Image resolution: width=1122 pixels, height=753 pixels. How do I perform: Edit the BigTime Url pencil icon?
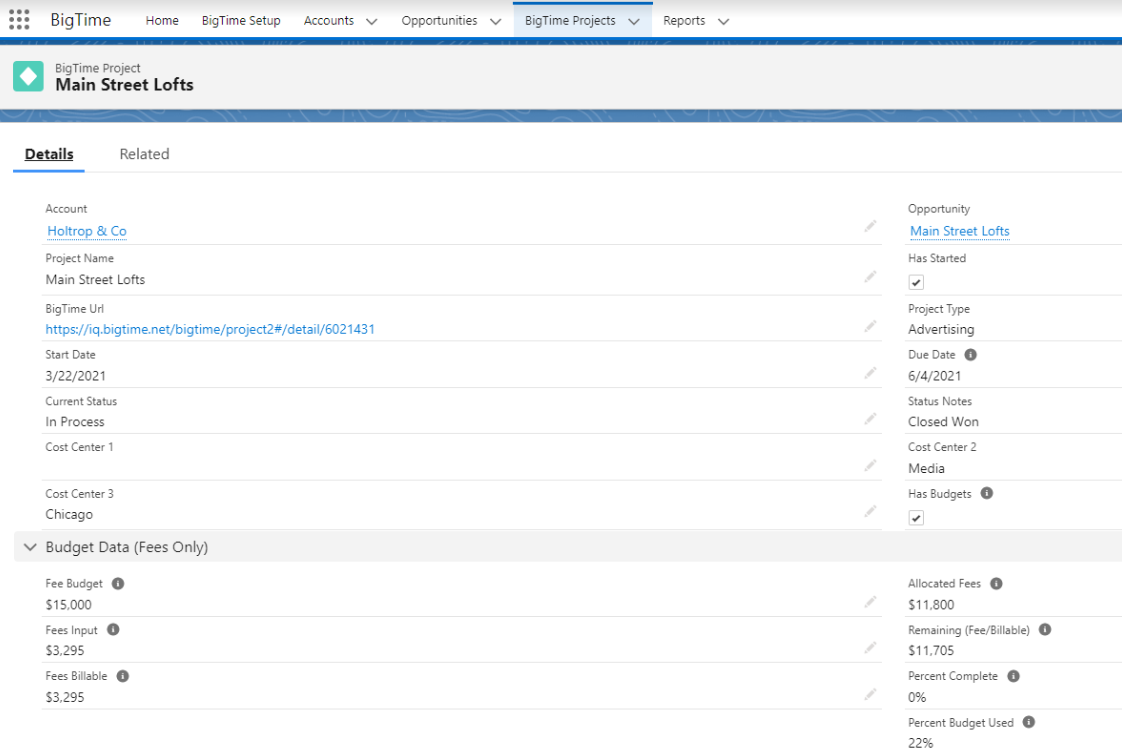[870, 326]
